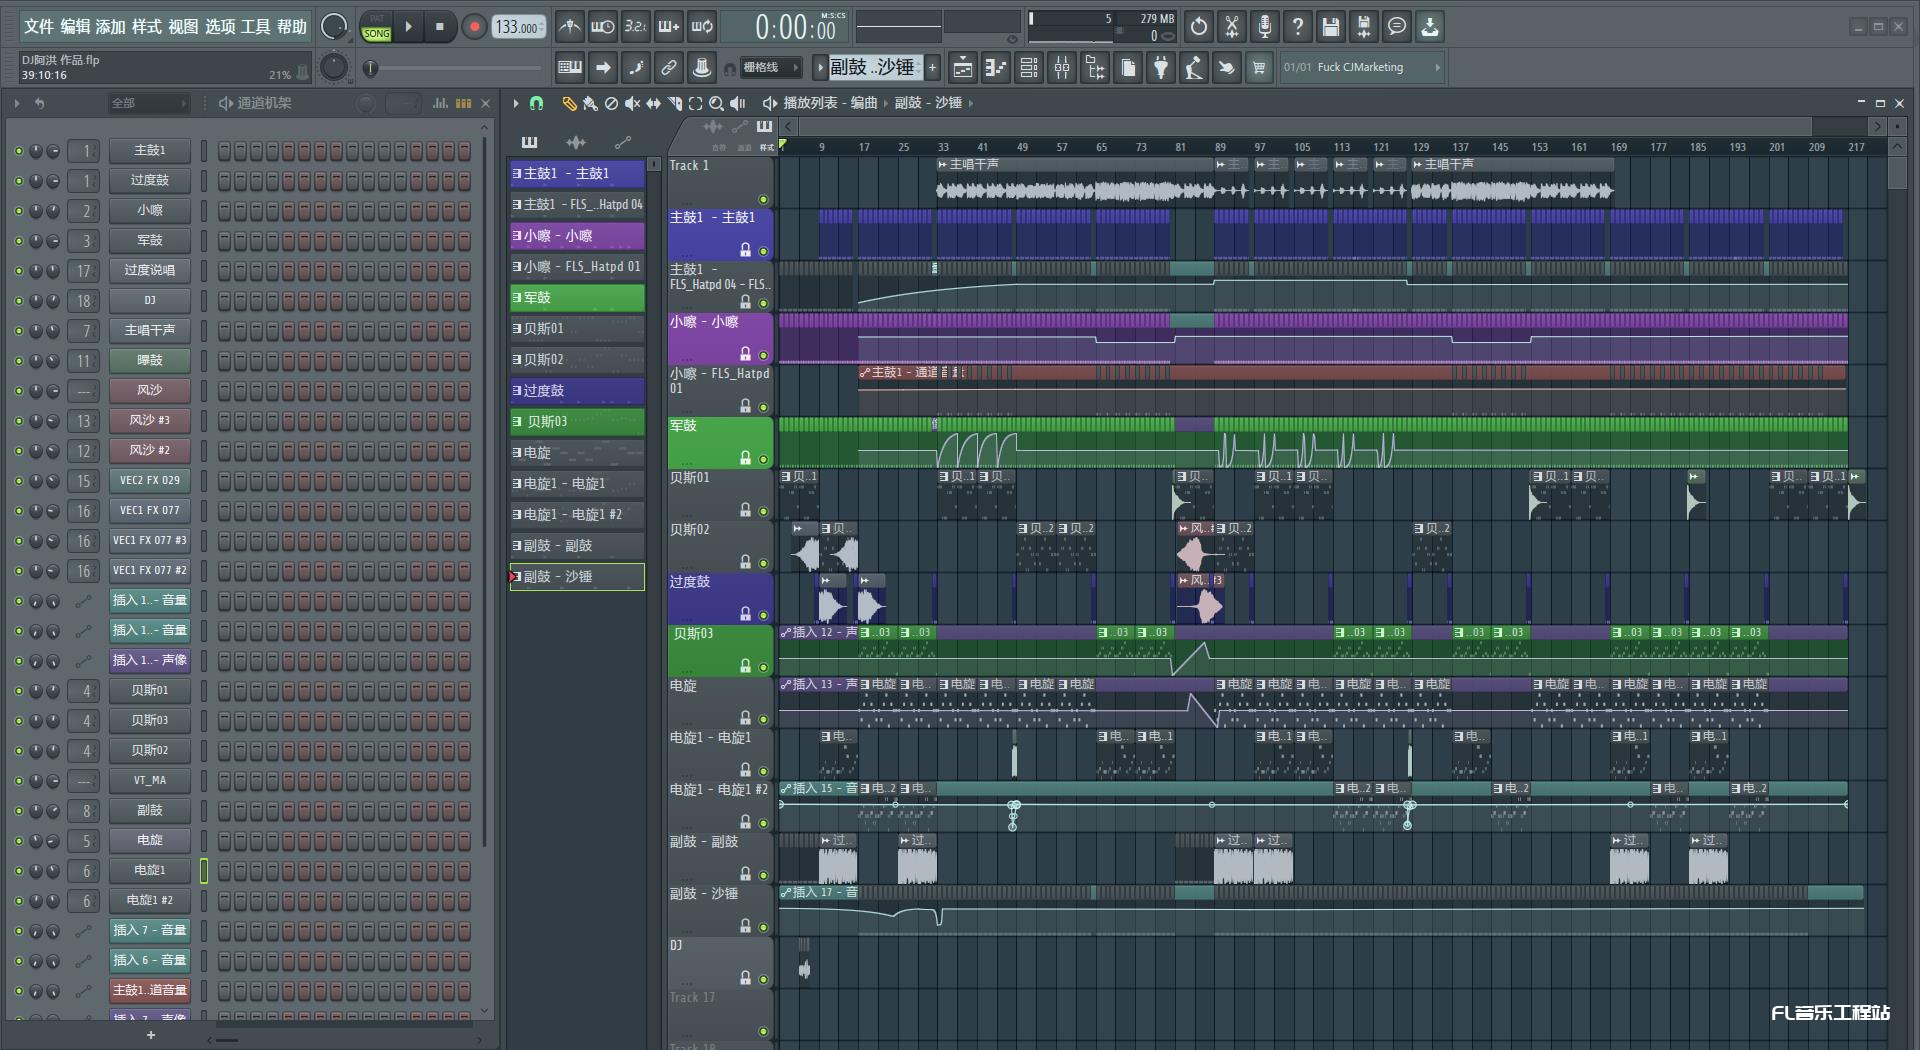Enable typing keyboard to piano icon
The width and height of the screenshot is (1920, 1050).
click(x=570, y=68)
